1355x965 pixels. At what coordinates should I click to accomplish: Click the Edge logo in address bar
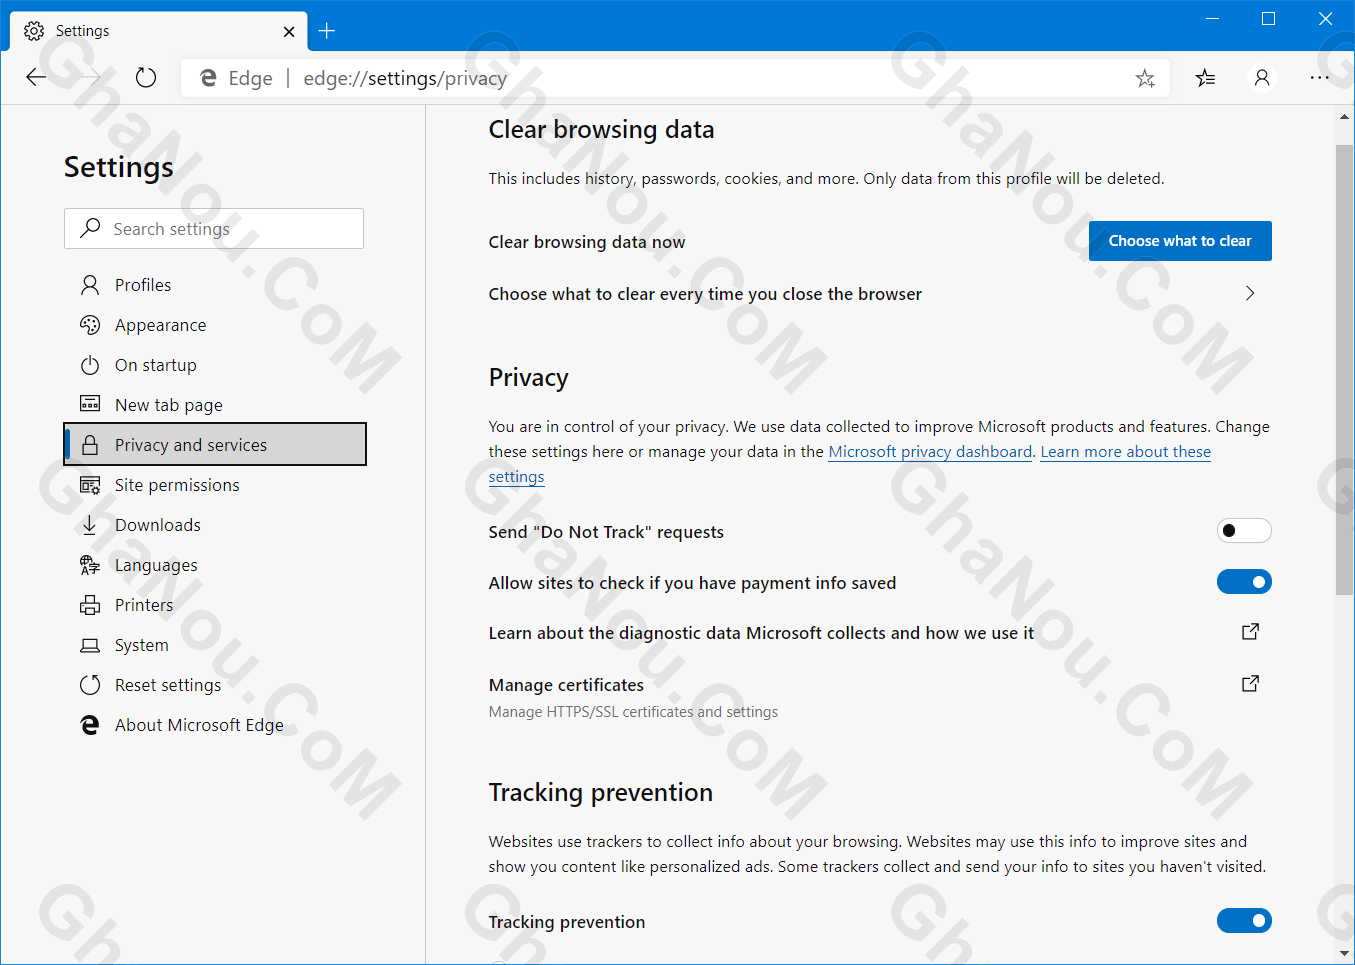click(x=209, y=78)
